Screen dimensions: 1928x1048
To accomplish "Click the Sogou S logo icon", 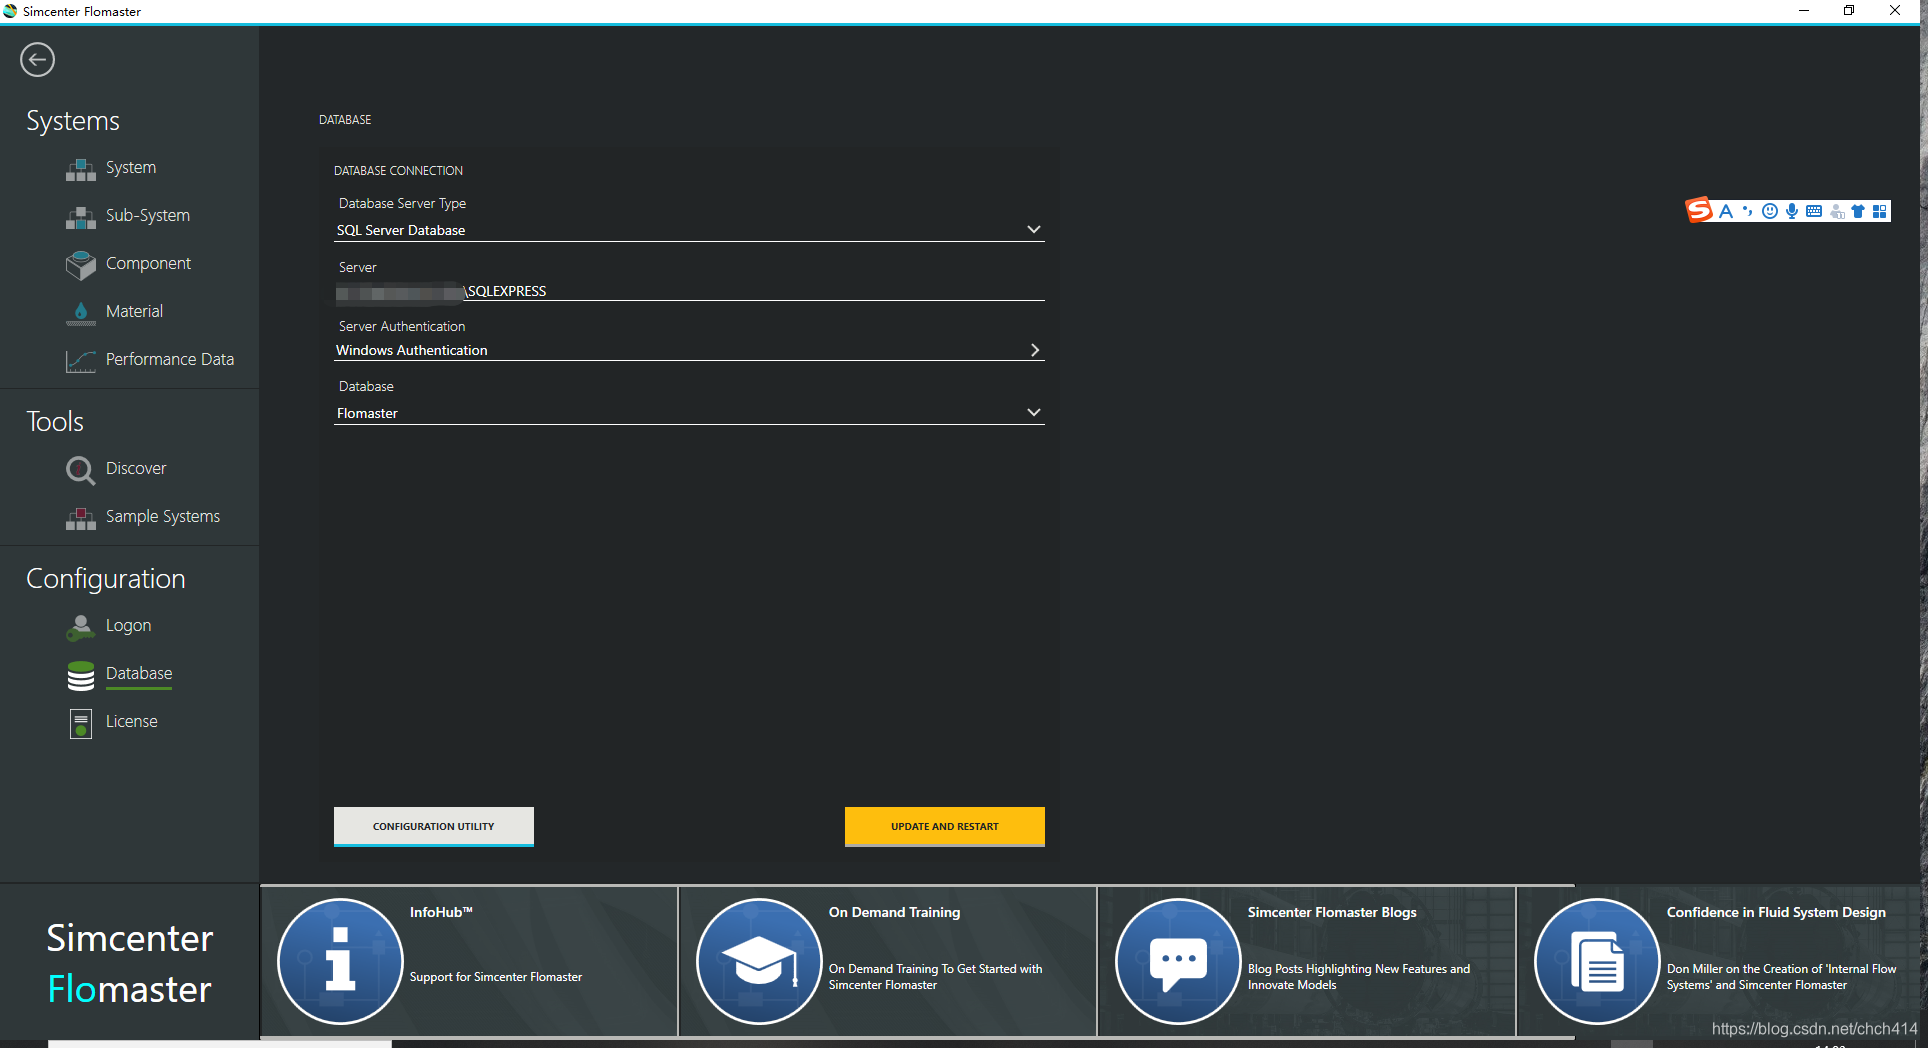I will (1699, 210).
